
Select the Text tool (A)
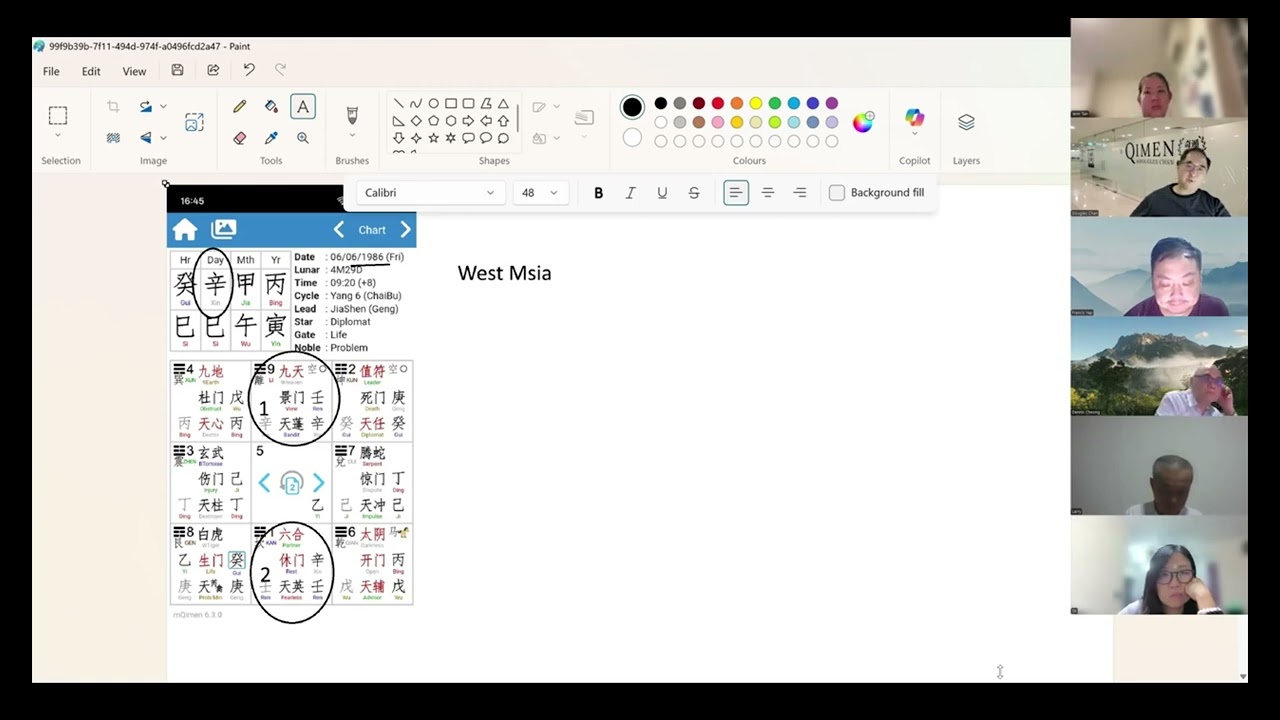(x=303, y=106)
